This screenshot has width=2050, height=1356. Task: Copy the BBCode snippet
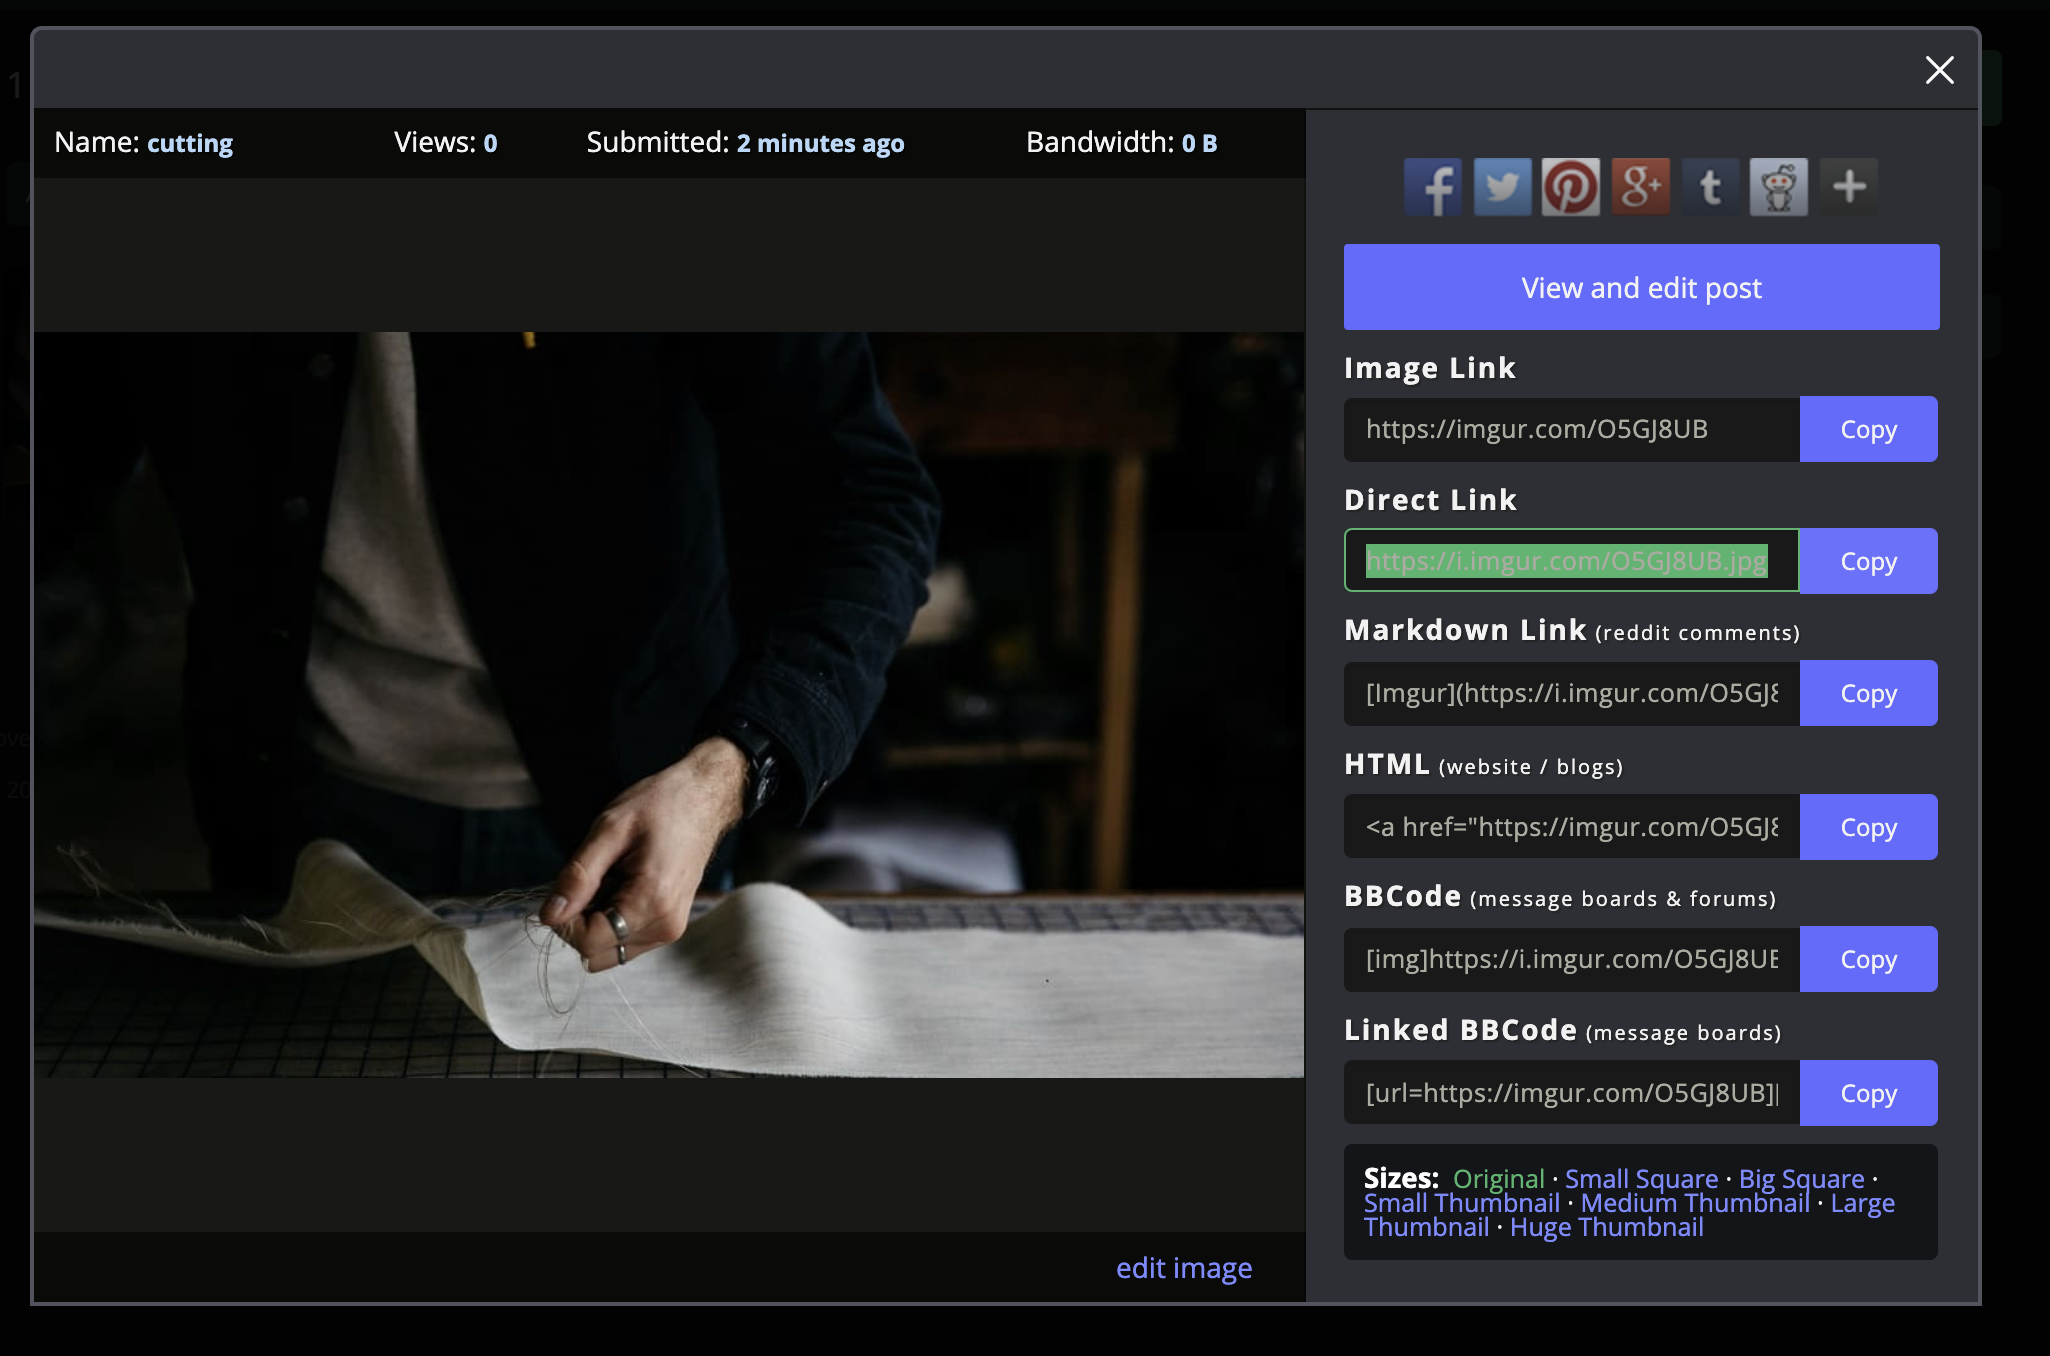[1868, 959]
